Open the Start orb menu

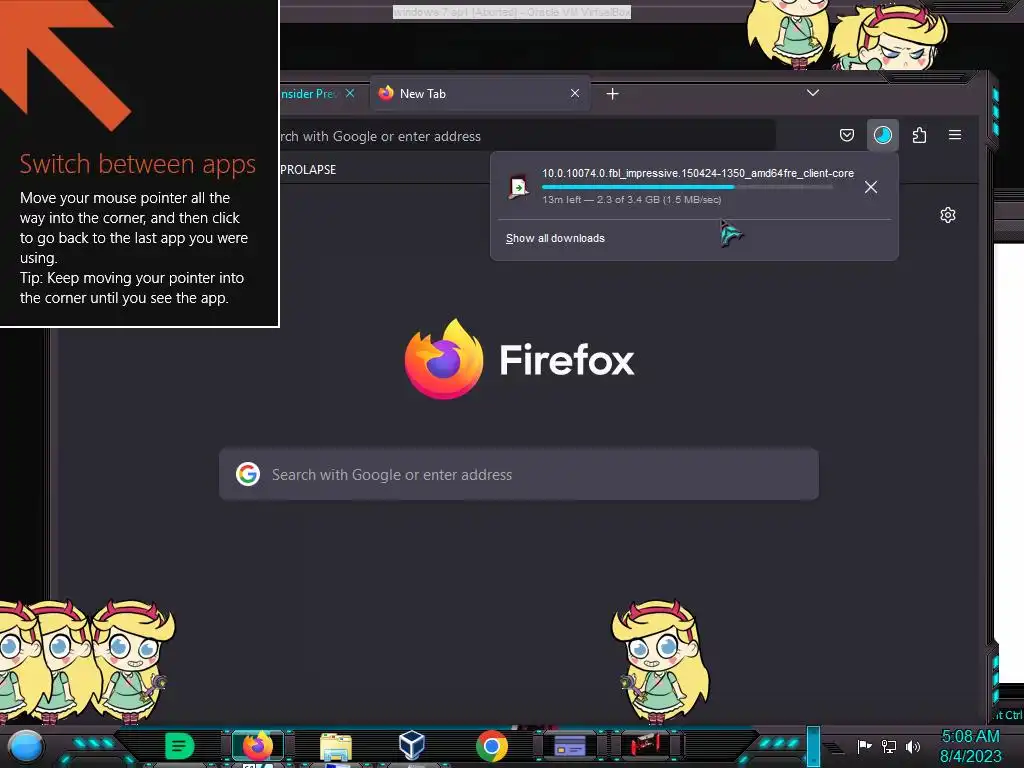pos(25,746)
